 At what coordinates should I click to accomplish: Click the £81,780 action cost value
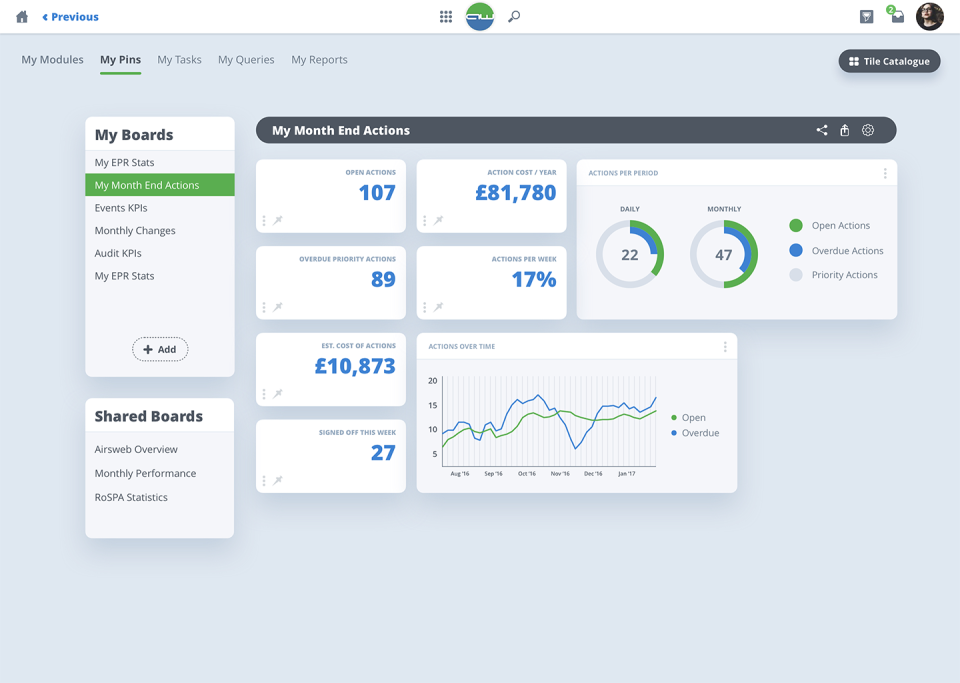pos(516,193)
